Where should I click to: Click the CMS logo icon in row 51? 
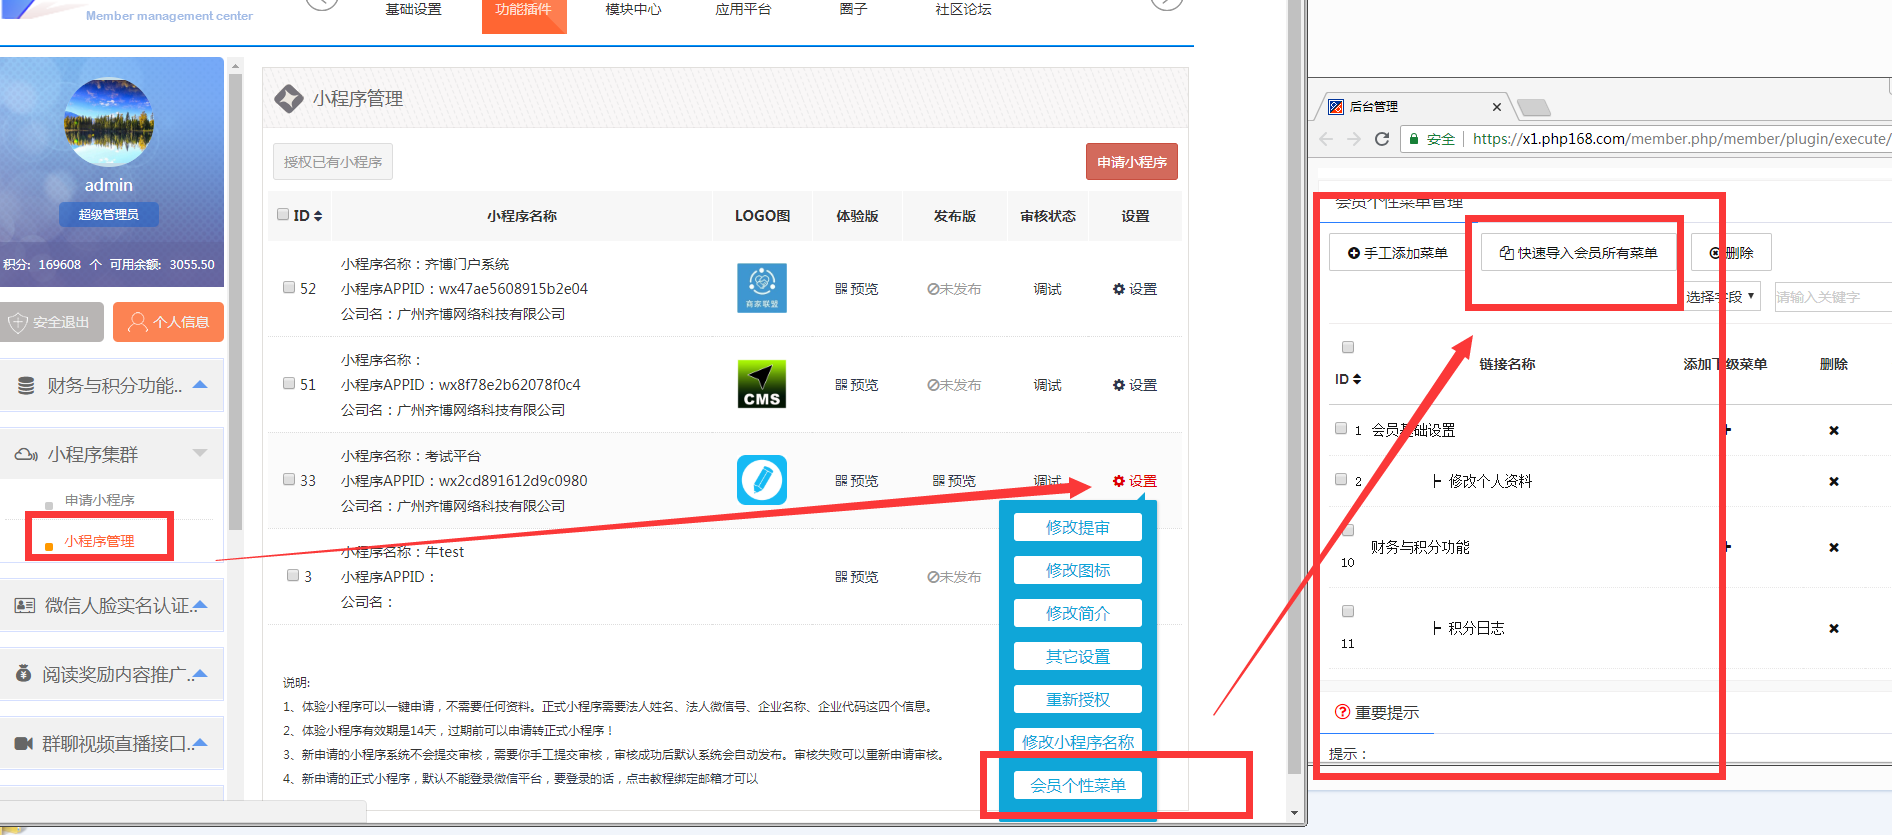761,385
